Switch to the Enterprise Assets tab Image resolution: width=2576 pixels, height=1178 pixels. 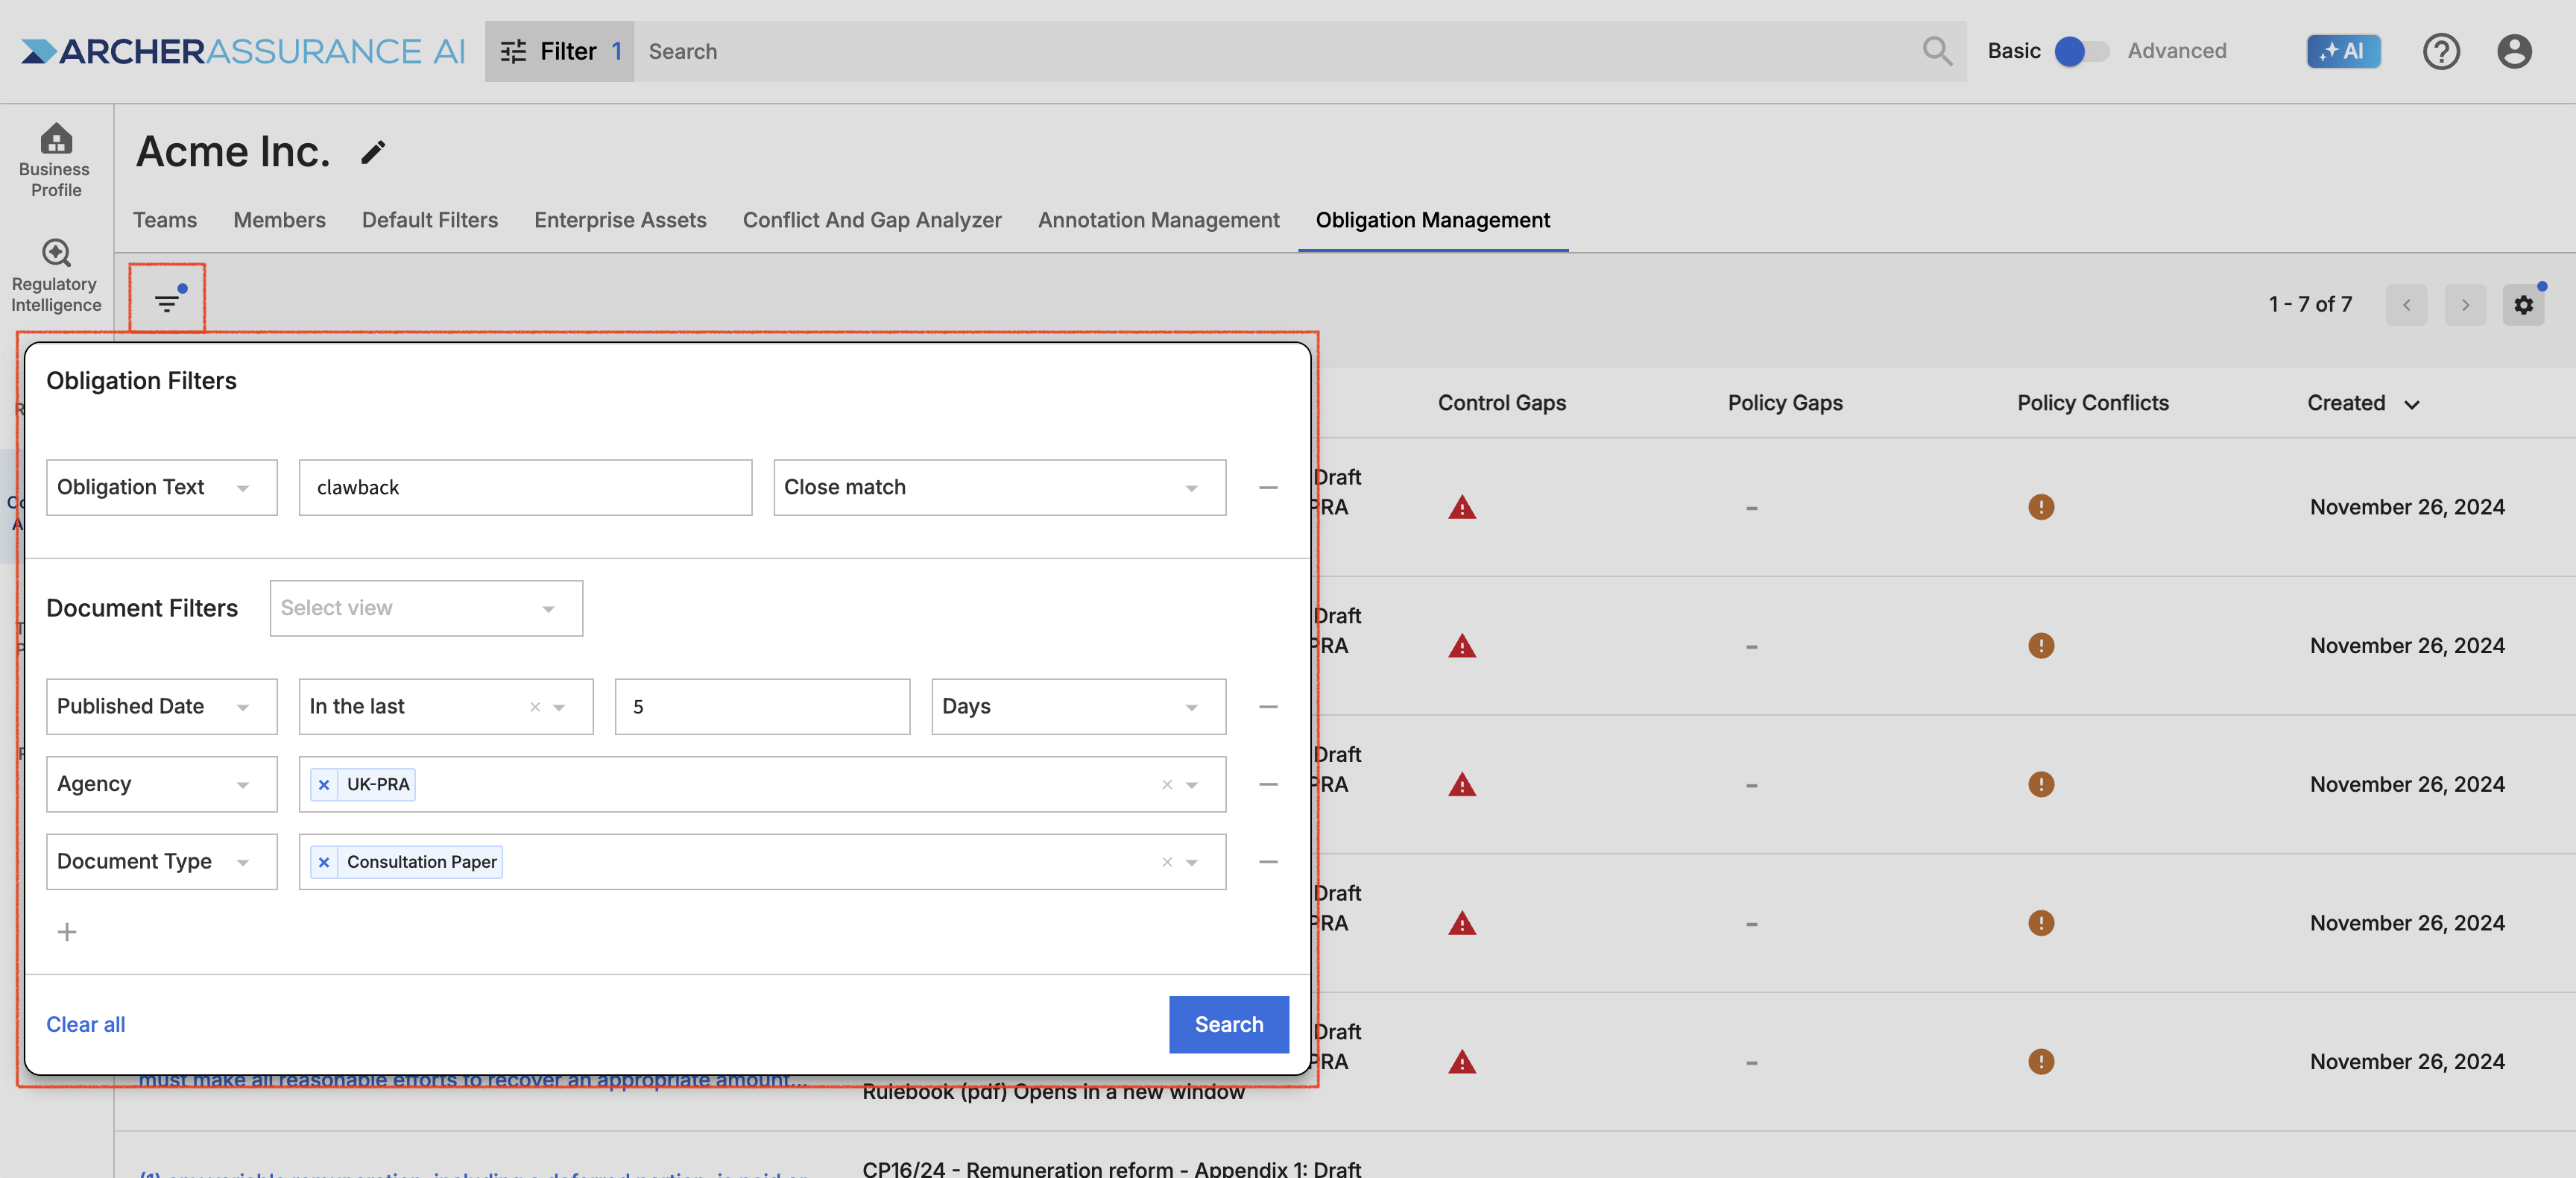[620, 220]
